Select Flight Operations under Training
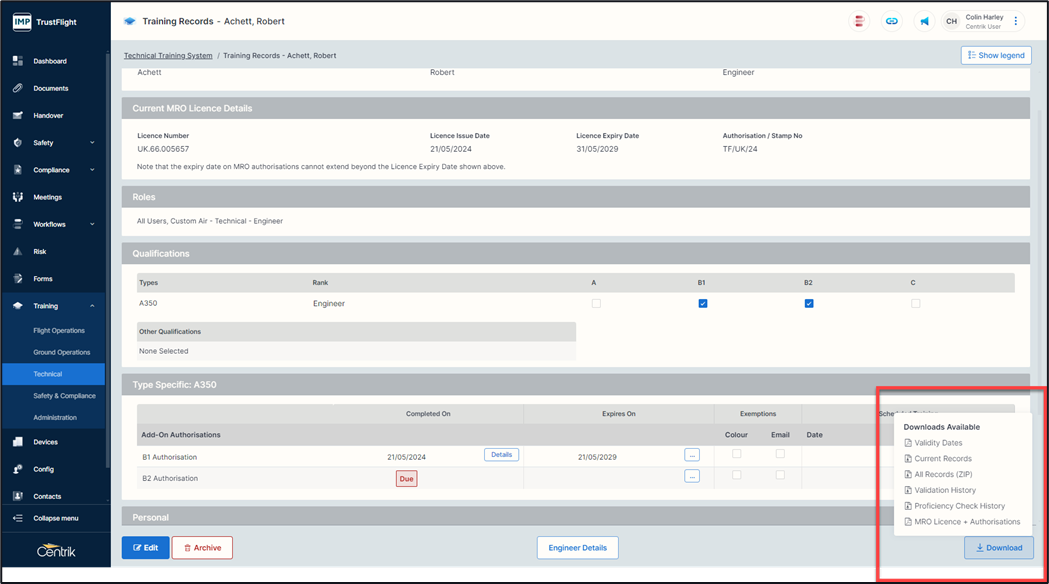This screenshot has height=584, width=1049. [59, 330]
